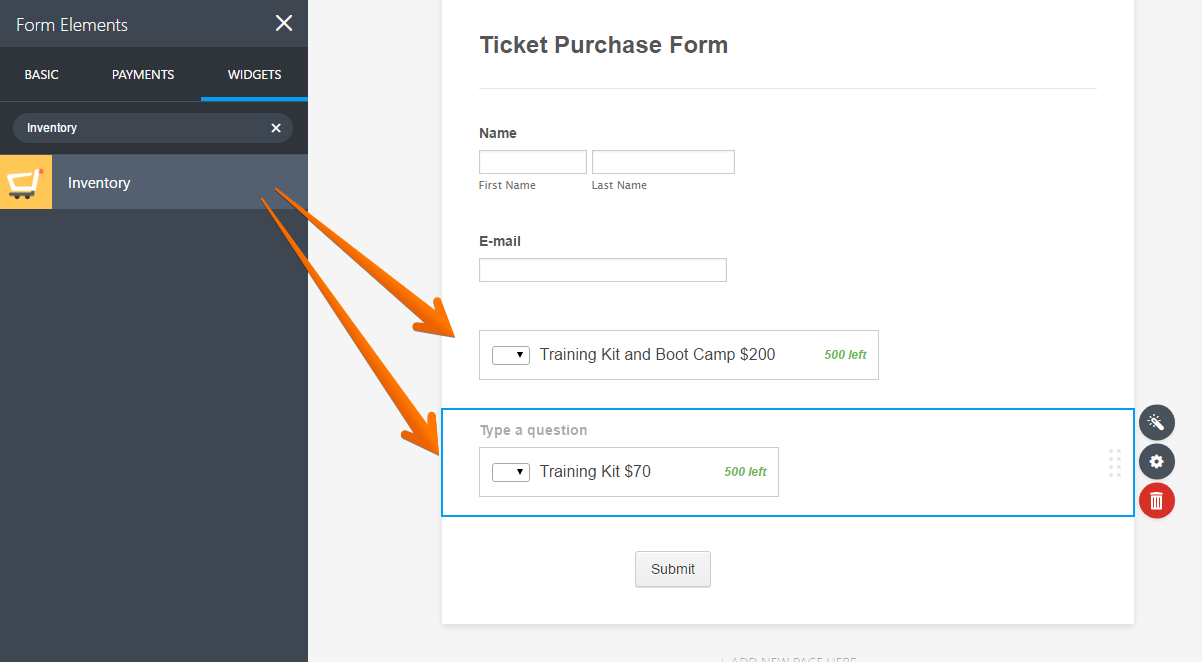Grab the field drag handle dots
Viewport: 1202px width, 662px height.
click(x=1115, y=463)
